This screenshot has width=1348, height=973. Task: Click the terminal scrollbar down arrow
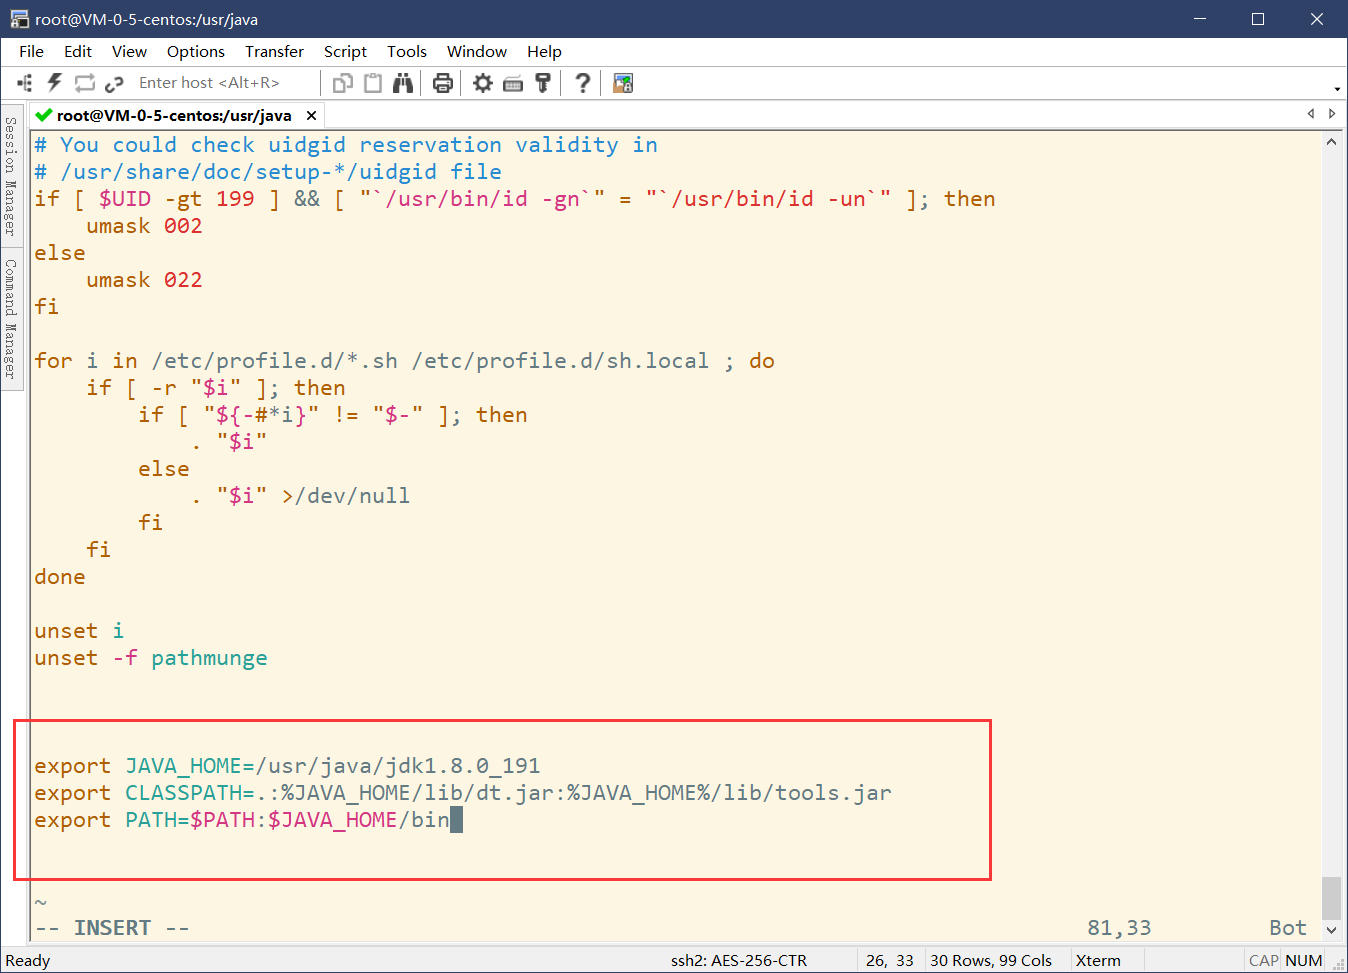click(x=1331, y=929)
